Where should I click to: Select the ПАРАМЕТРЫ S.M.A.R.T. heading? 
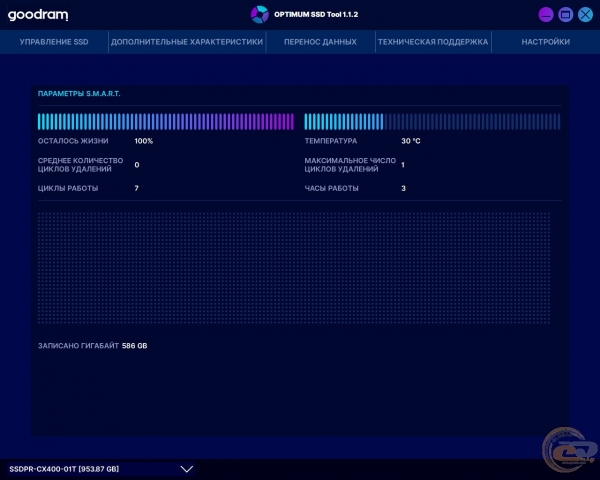(x=79, y=94)
